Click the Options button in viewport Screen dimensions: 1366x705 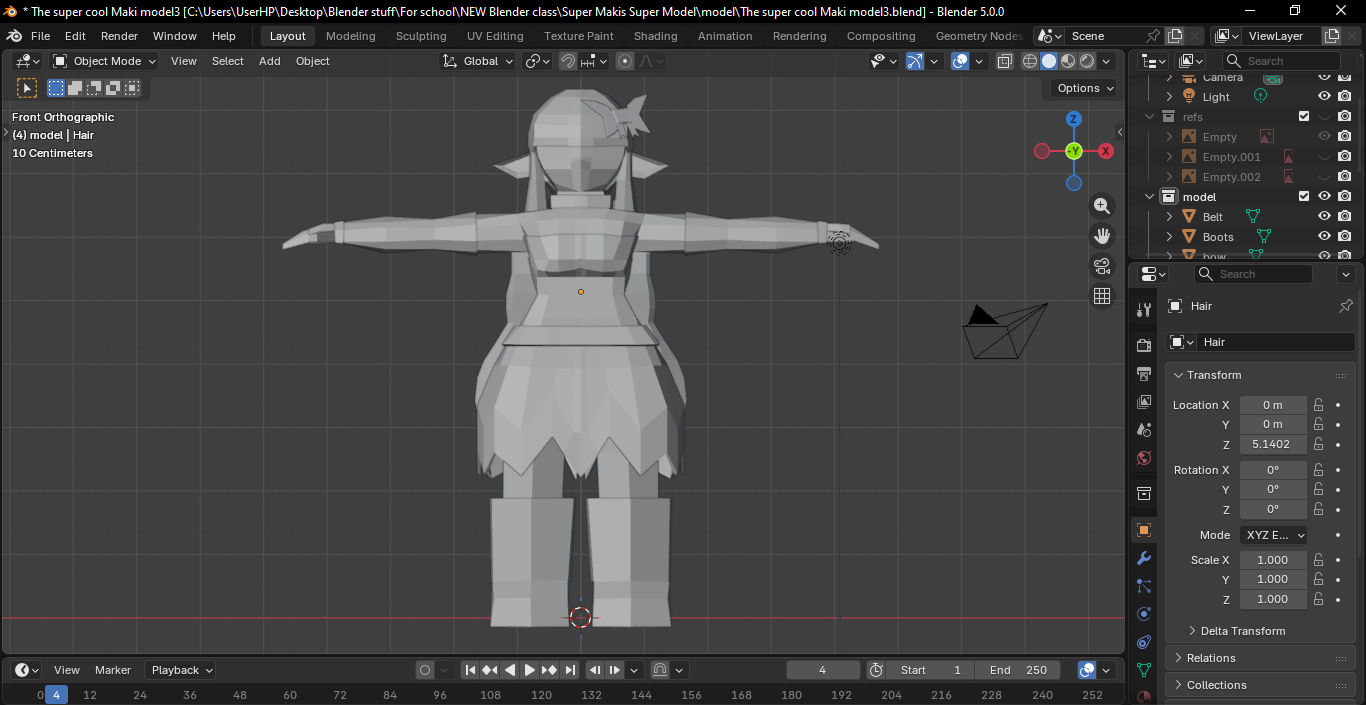[x=1085, y=88]
